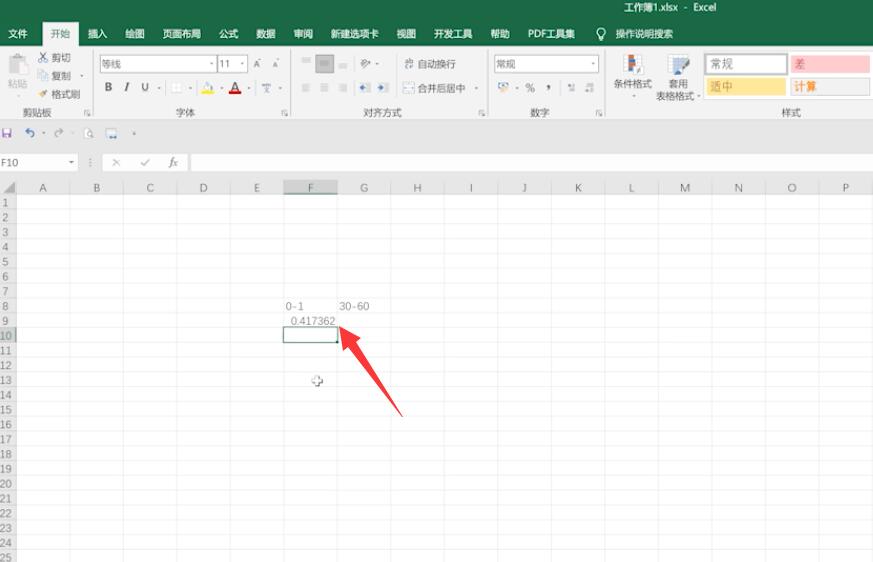Click the Paste (粘贴) clipboard icon
Screen dimensions: 873x562
click(x=18, y=66)
